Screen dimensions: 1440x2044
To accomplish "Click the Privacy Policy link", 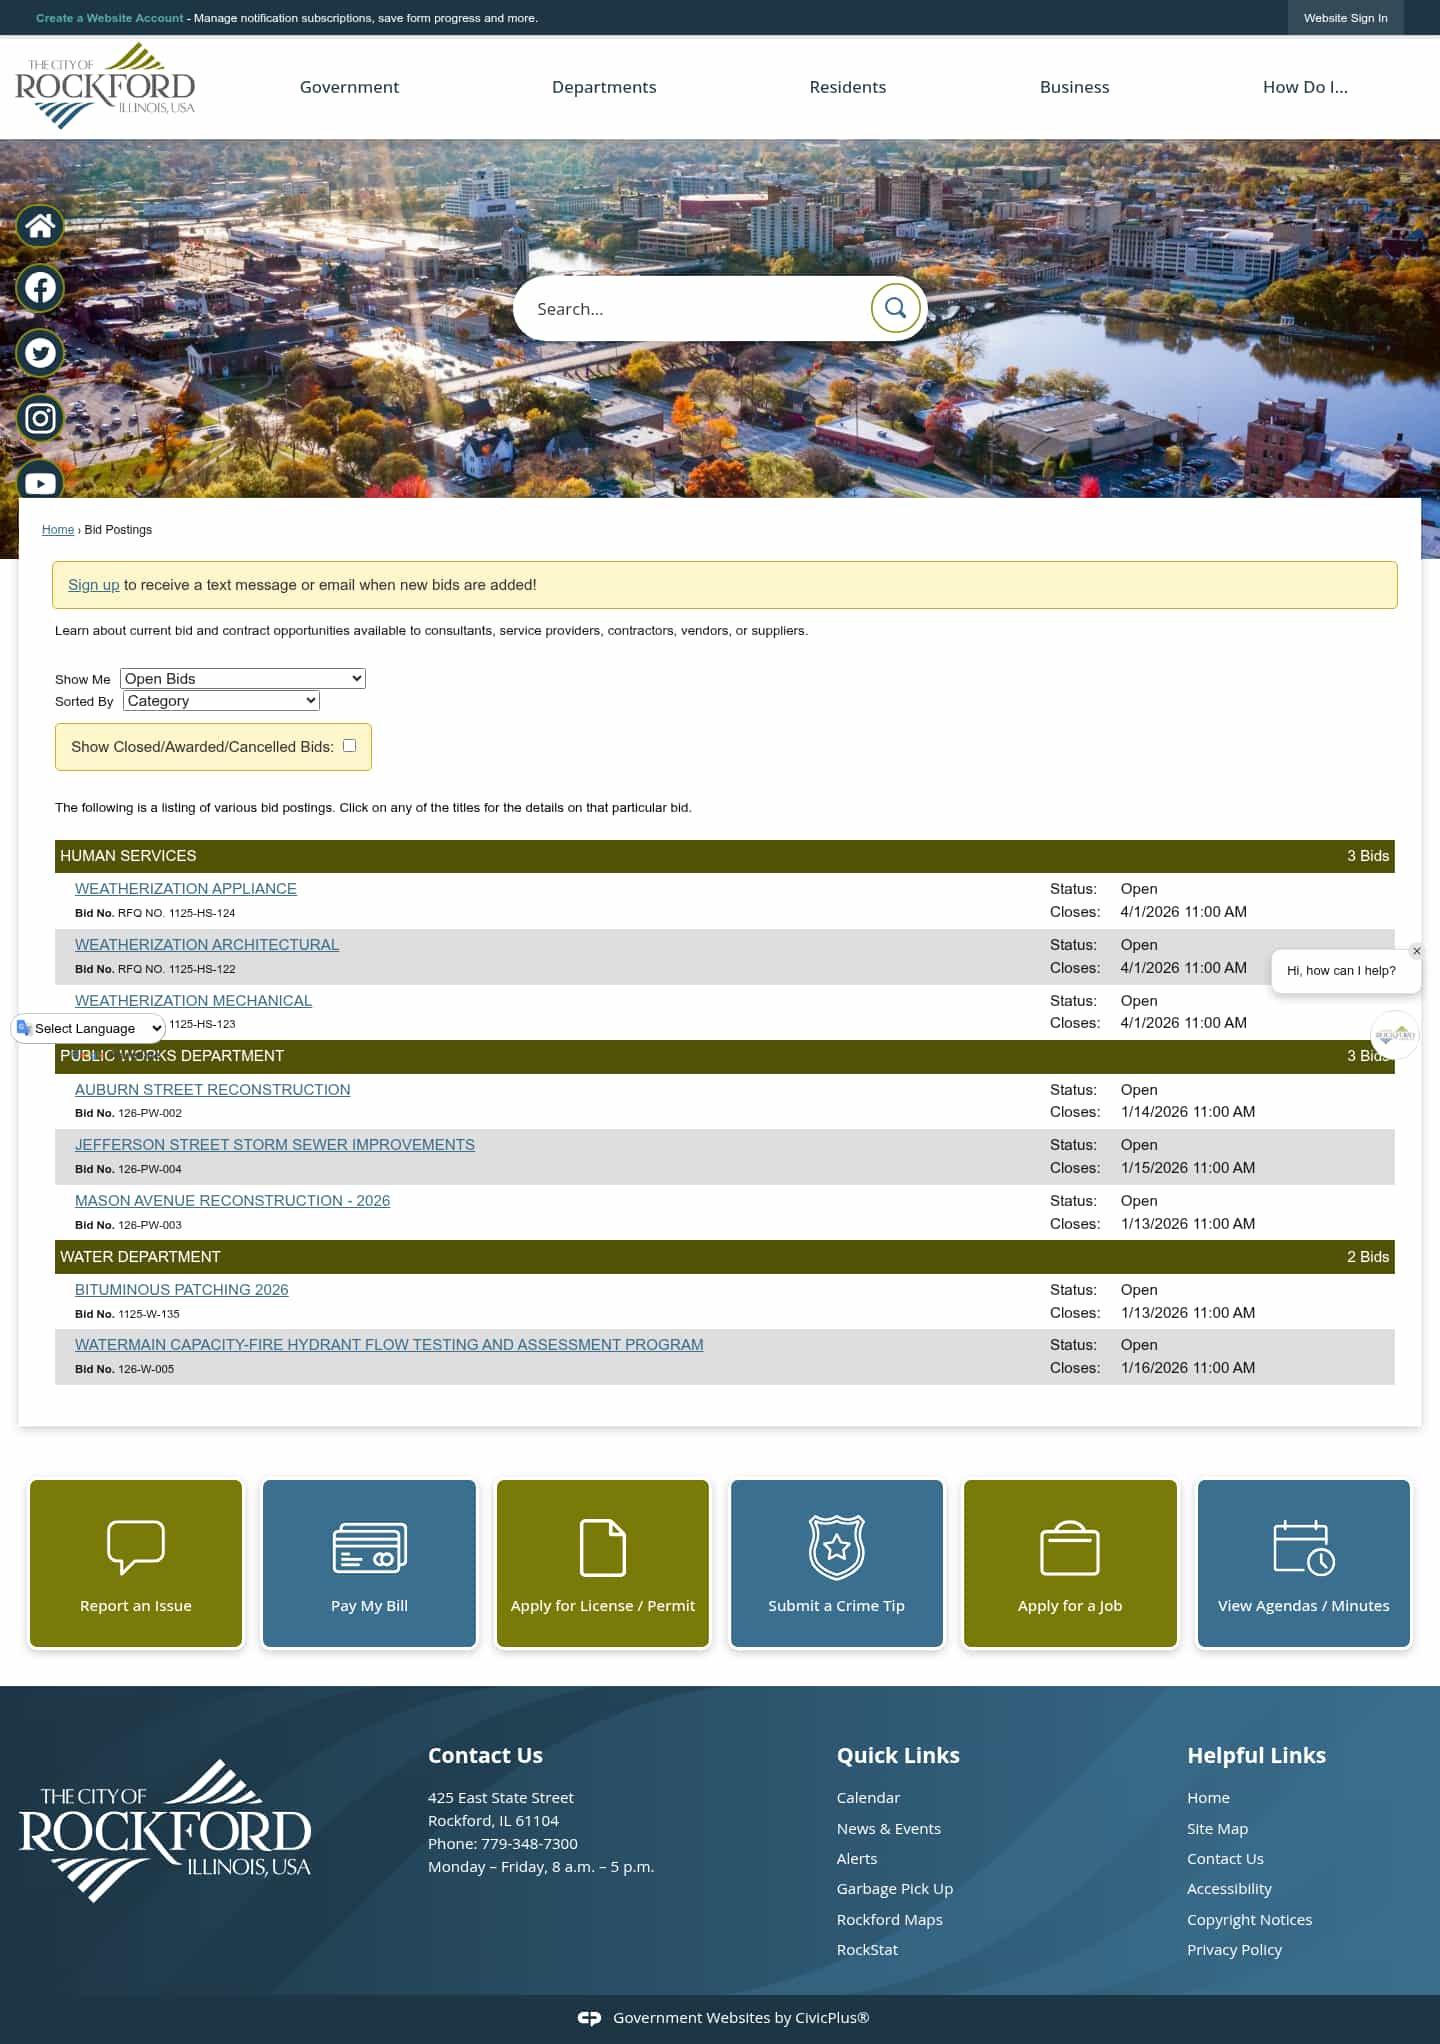I will point(1234,1949).
